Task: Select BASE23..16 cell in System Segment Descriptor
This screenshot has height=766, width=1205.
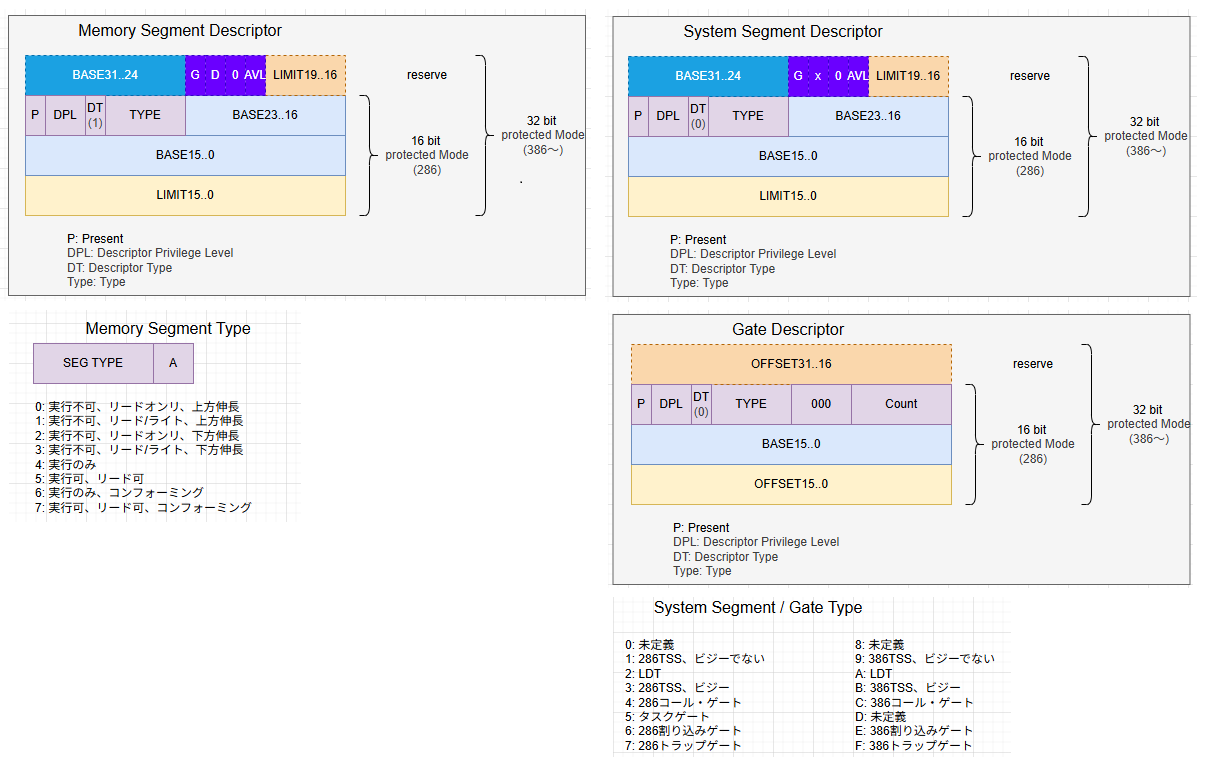Action: (x=868, y=116)
